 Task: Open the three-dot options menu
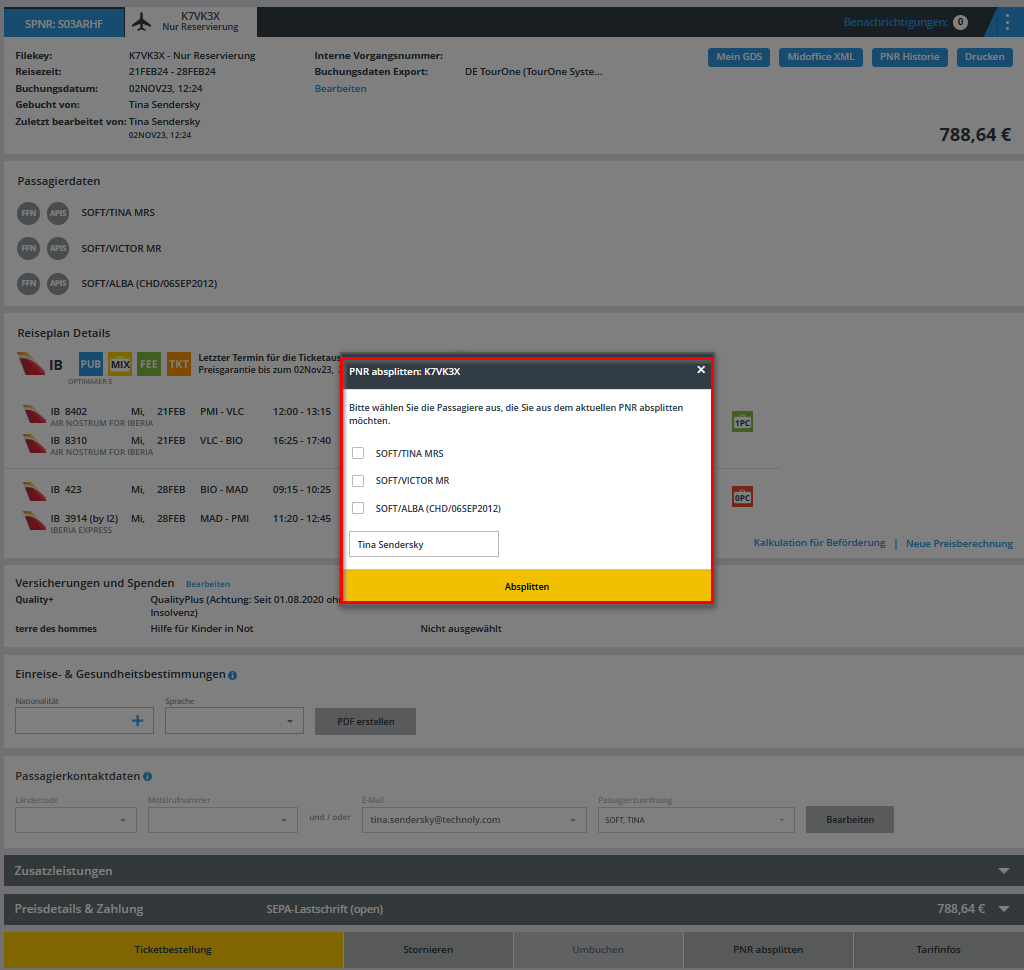[x=1006, y=22]
